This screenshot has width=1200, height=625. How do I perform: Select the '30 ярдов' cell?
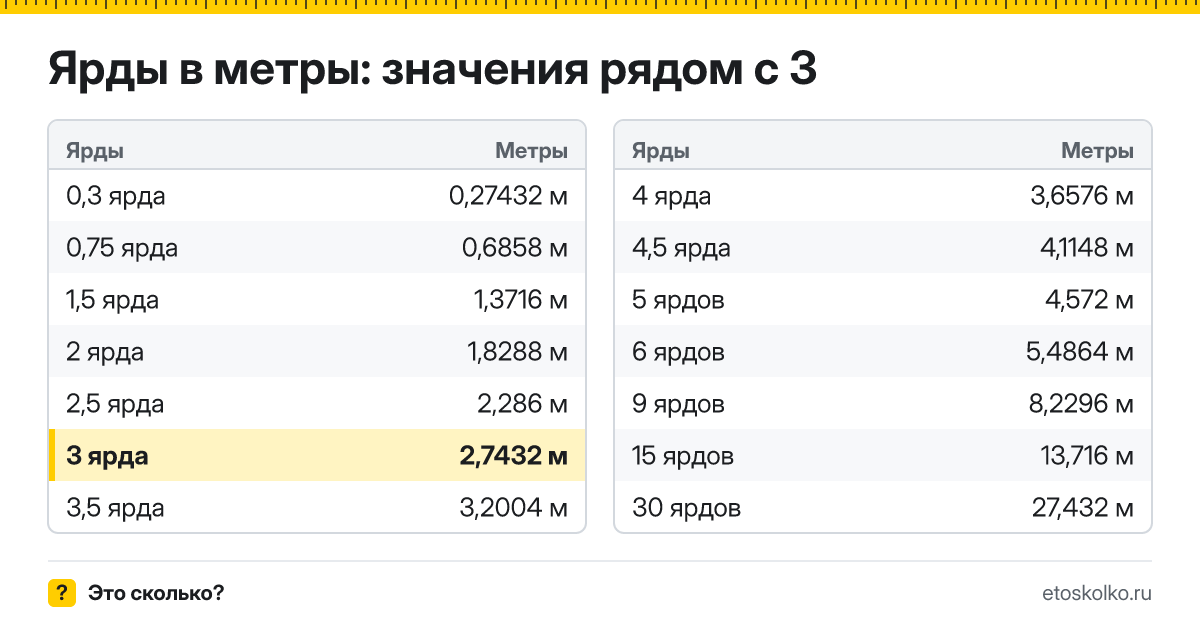coord(687,508)
